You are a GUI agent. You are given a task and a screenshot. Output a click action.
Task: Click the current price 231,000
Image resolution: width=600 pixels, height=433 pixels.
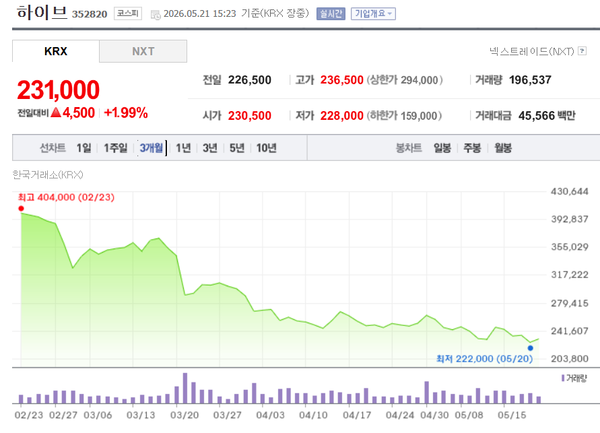(58, 90)
